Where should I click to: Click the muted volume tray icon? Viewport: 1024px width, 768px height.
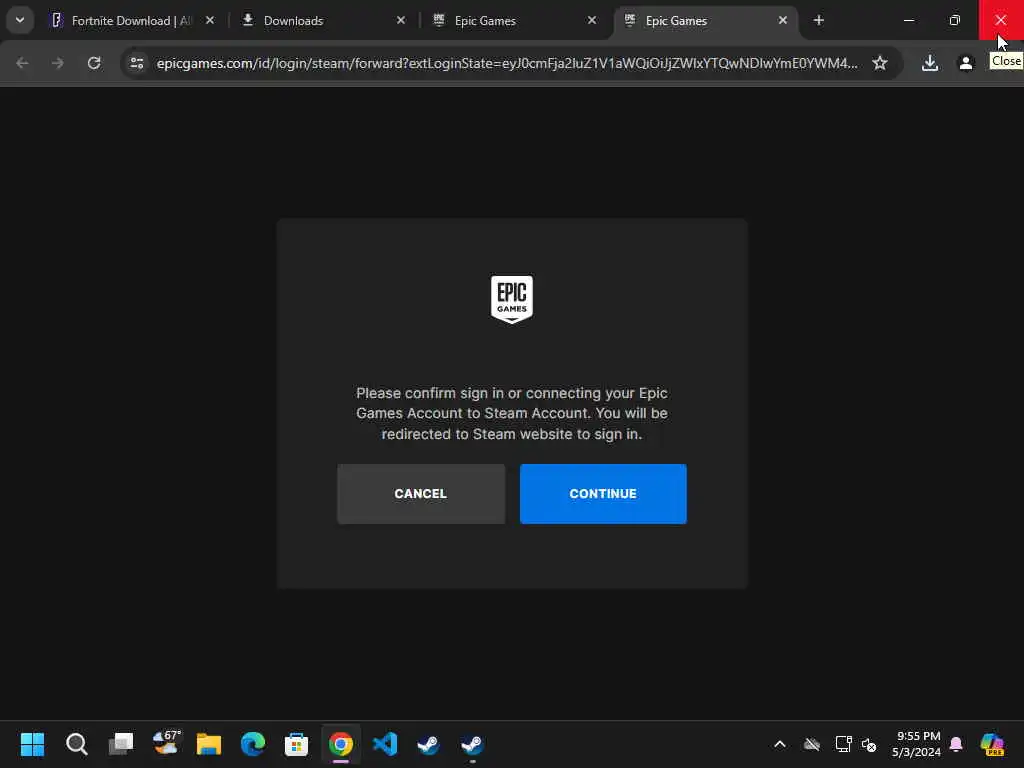869,744
